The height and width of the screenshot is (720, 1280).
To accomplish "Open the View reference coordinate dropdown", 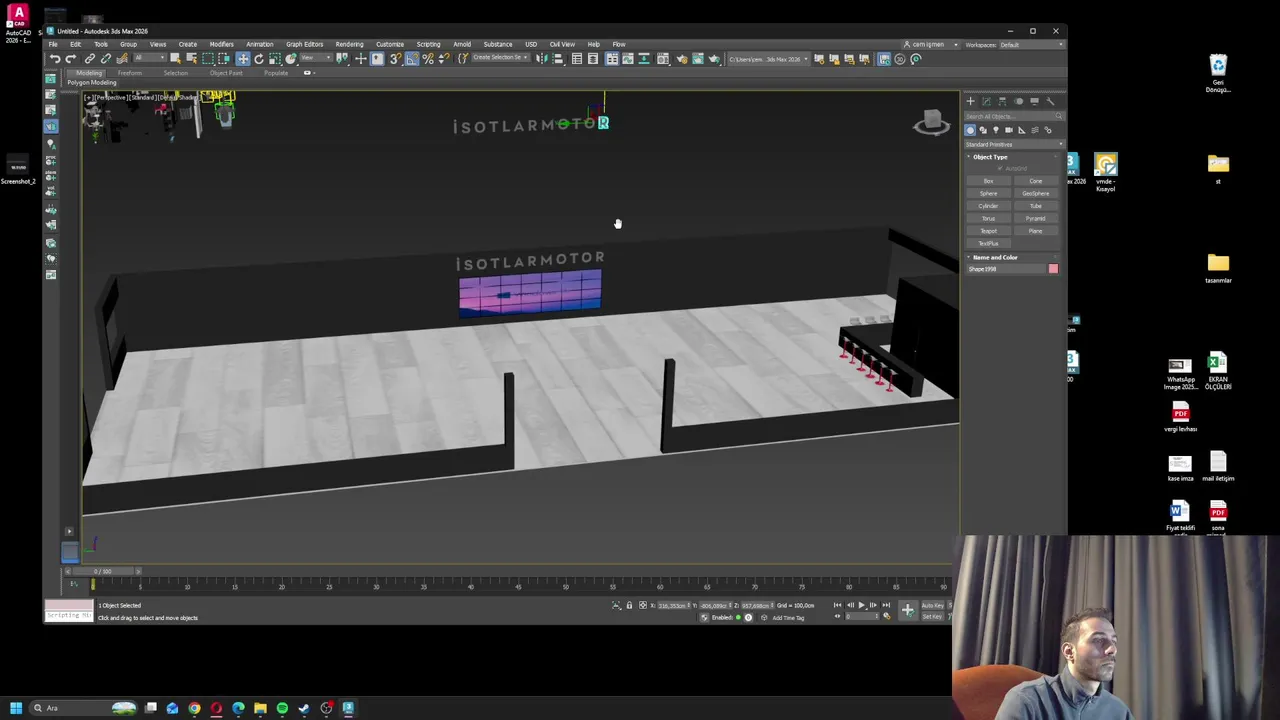I will (315, 58).
